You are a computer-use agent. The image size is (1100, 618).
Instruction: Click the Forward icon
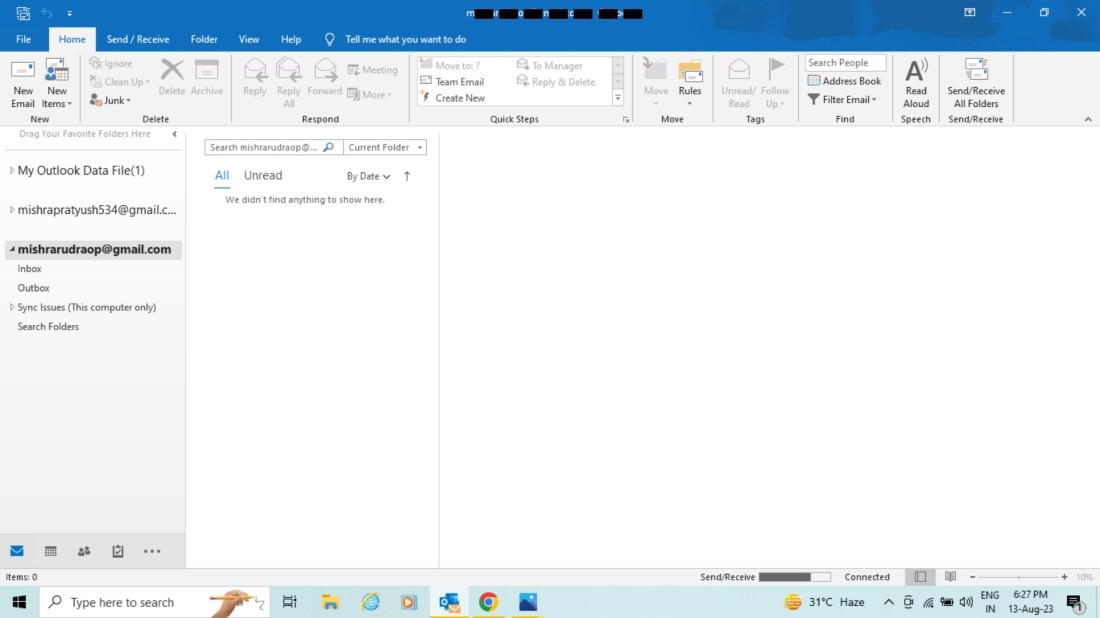pos(324,77)
